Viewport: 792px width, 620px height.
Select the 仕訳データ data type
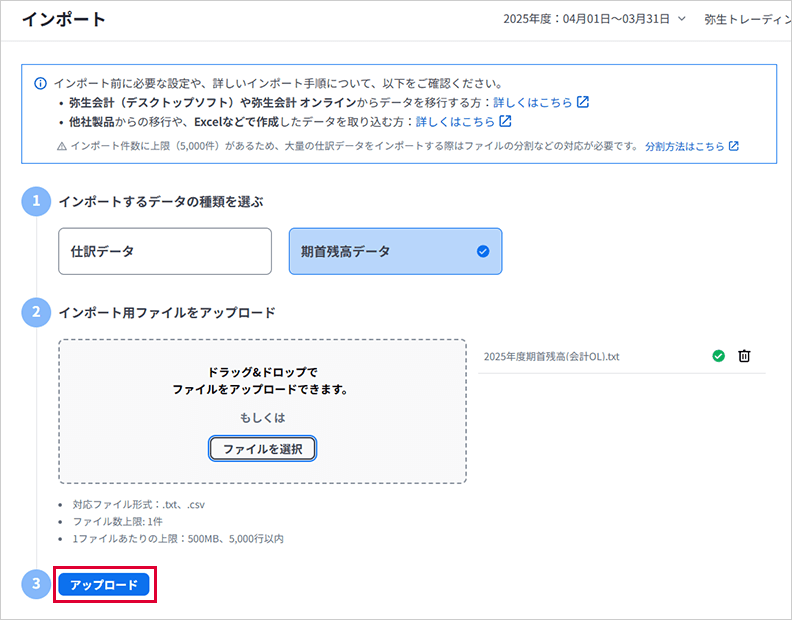coord(165,251)
